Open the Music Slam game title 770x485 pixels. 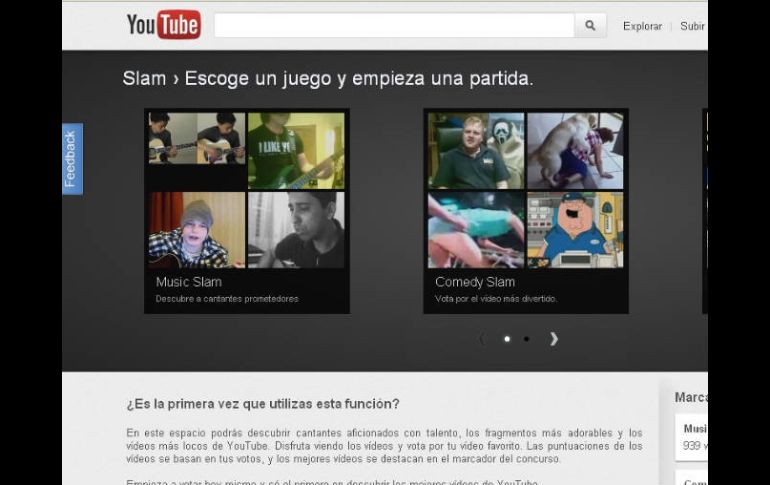pyautogui.click(x=188, y=282)
